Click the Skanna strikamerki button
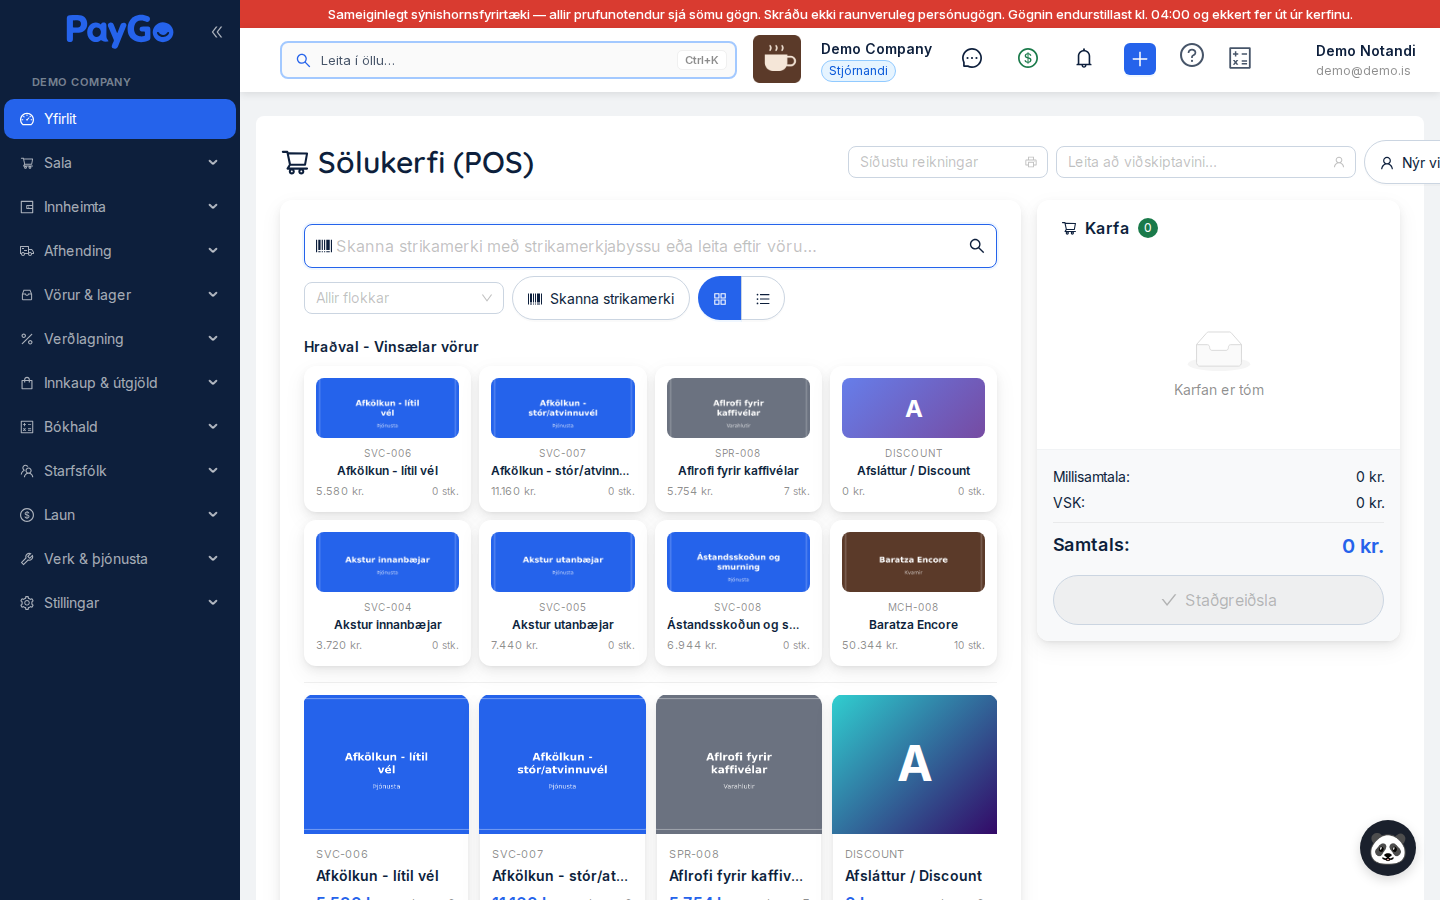Viewport: 1440px width, 900px height. [601, 298]
